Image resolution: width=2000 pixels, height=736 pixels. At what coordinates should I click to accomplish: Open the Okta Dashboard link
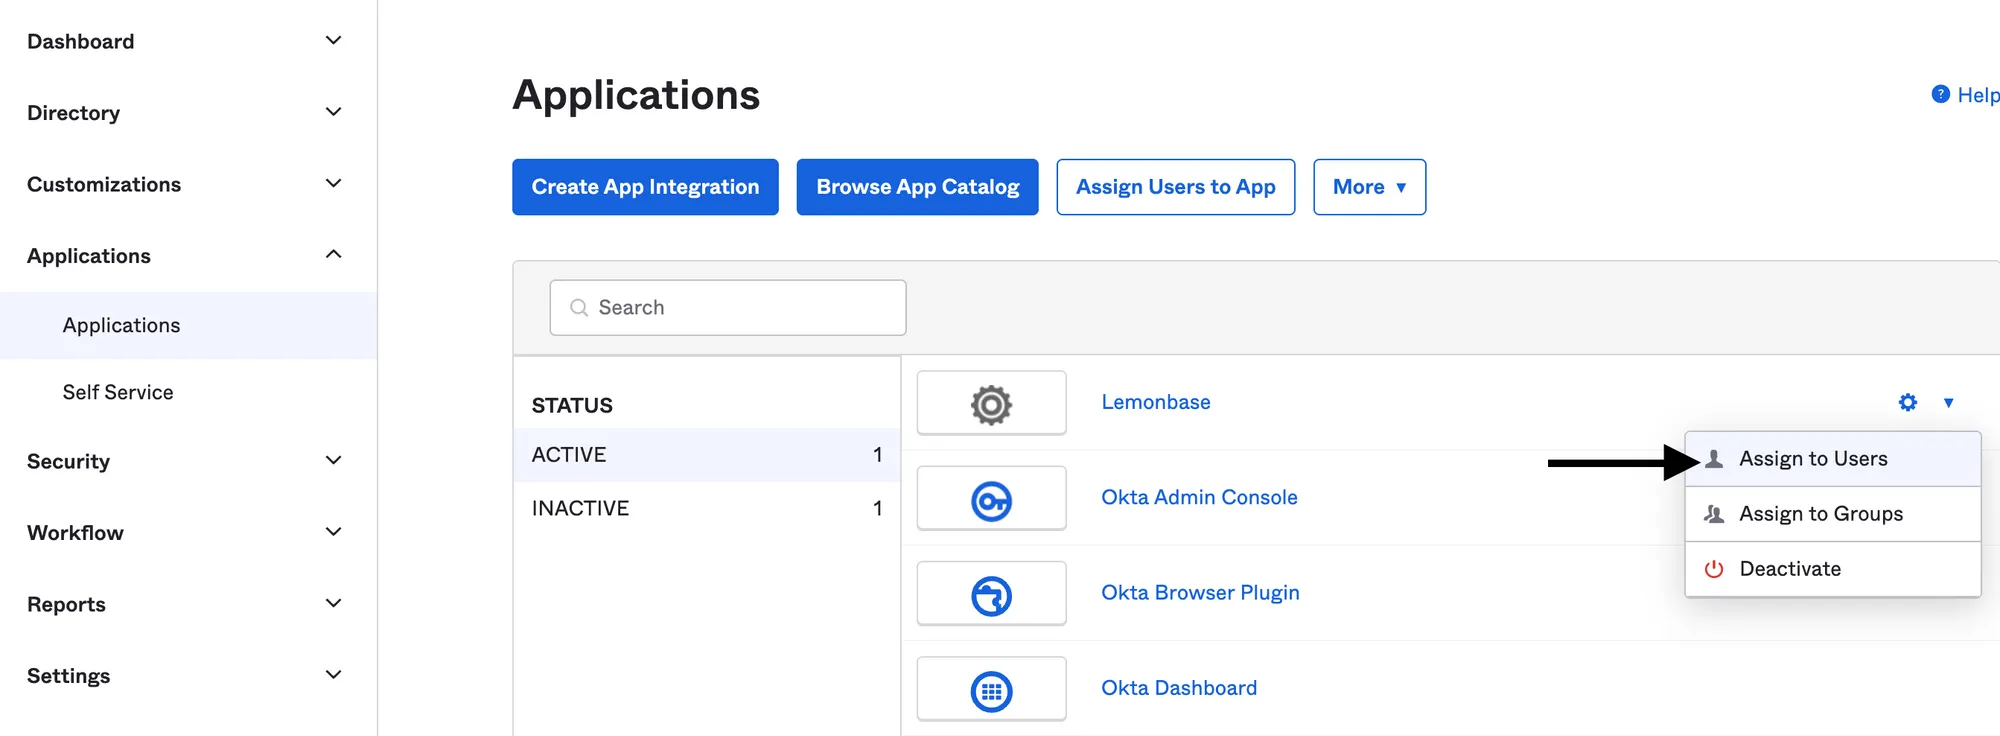(x=1179, y=688)
